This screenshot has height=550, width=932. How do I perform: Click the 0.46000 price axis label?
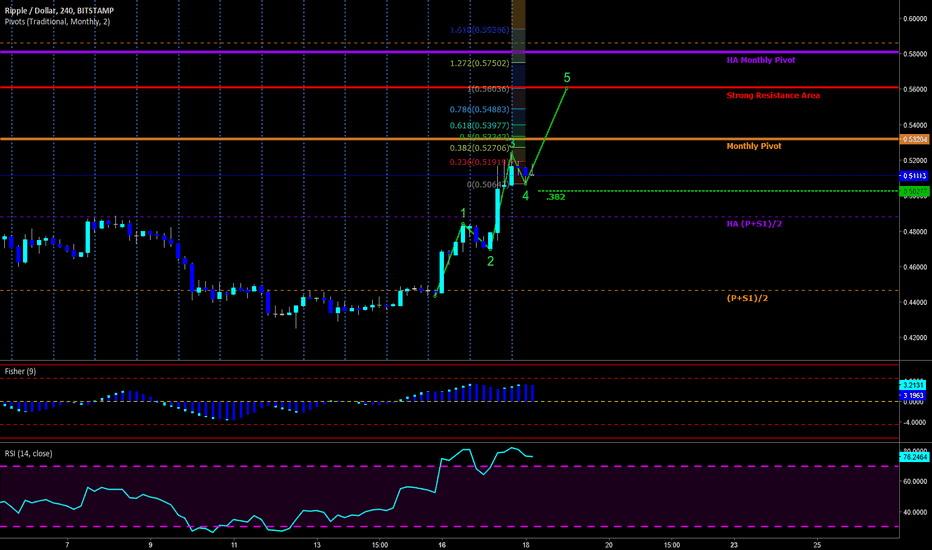click(915, 267)
